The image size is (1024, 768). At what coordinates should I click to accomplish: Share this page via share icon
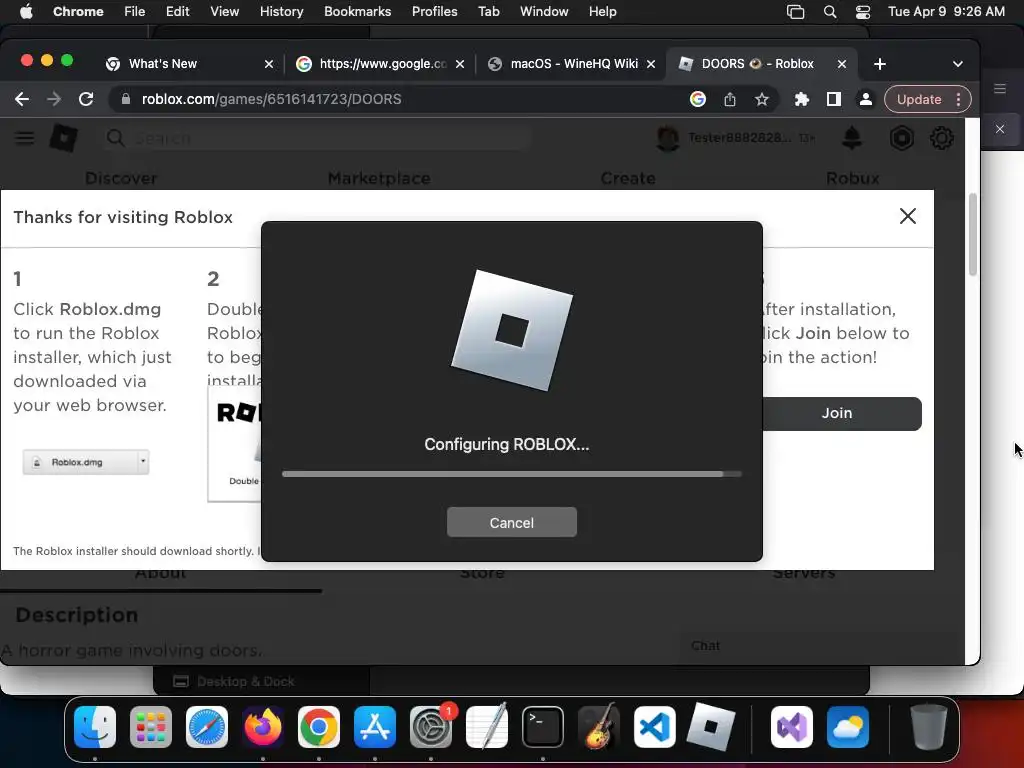(x=729, y=99)
